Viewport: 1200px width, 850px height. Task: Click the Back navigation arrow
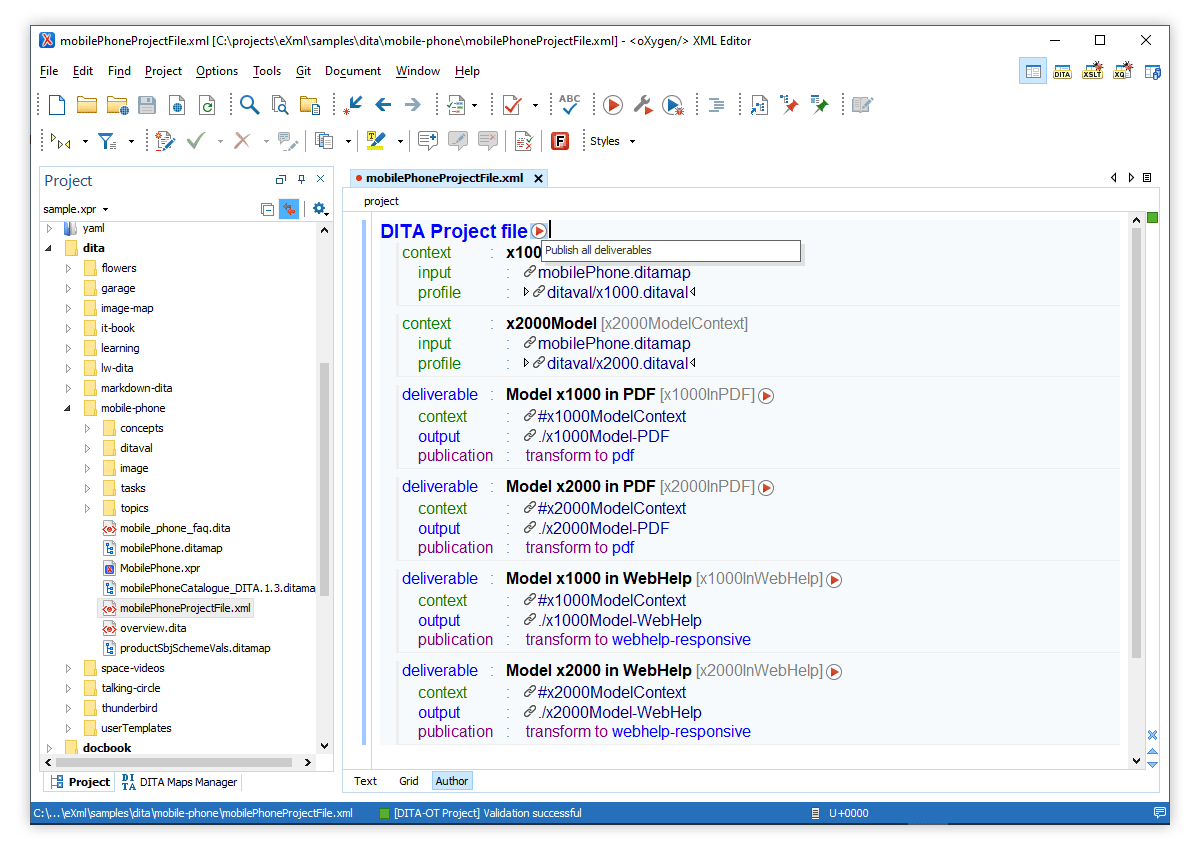[x=382, y=105]
